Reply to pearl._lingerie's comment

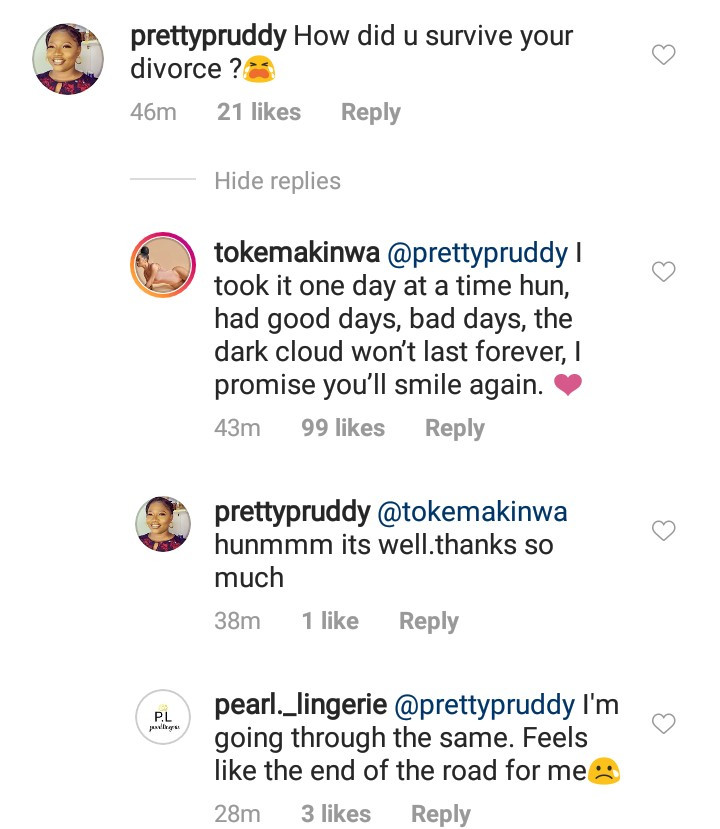click(x=441, y=814)
